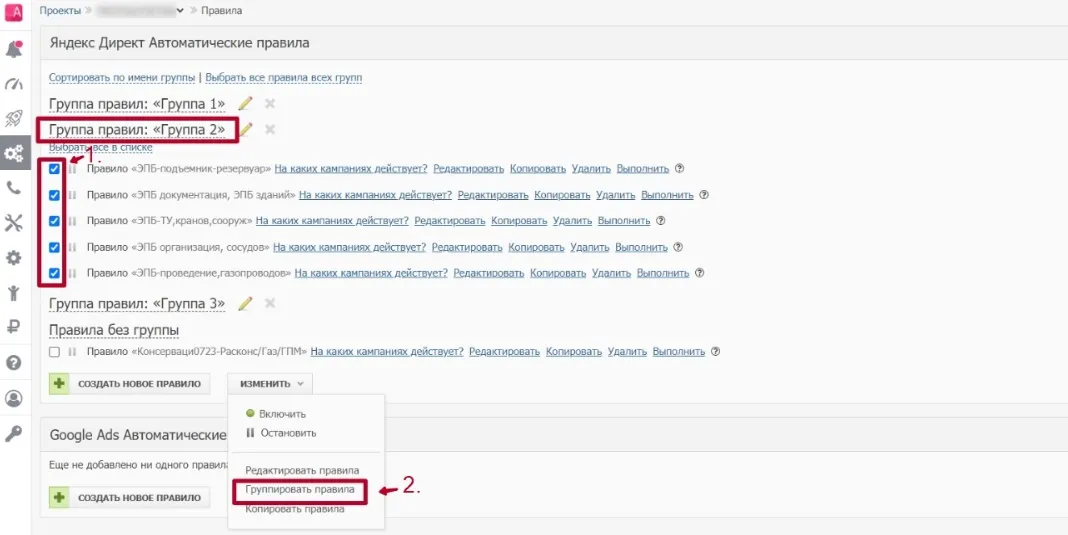
Task: Click «Выбрать все в списке» link
Action: 101,147
